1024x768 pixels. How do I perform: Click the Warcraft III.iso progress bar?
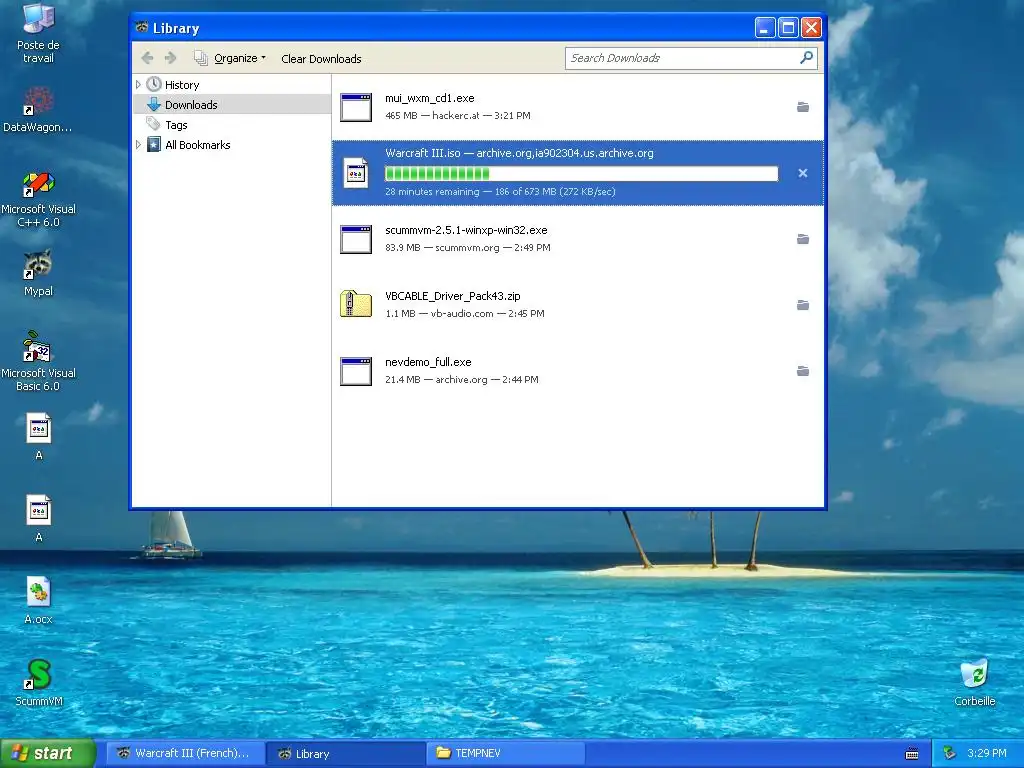(x=581, y=173)
